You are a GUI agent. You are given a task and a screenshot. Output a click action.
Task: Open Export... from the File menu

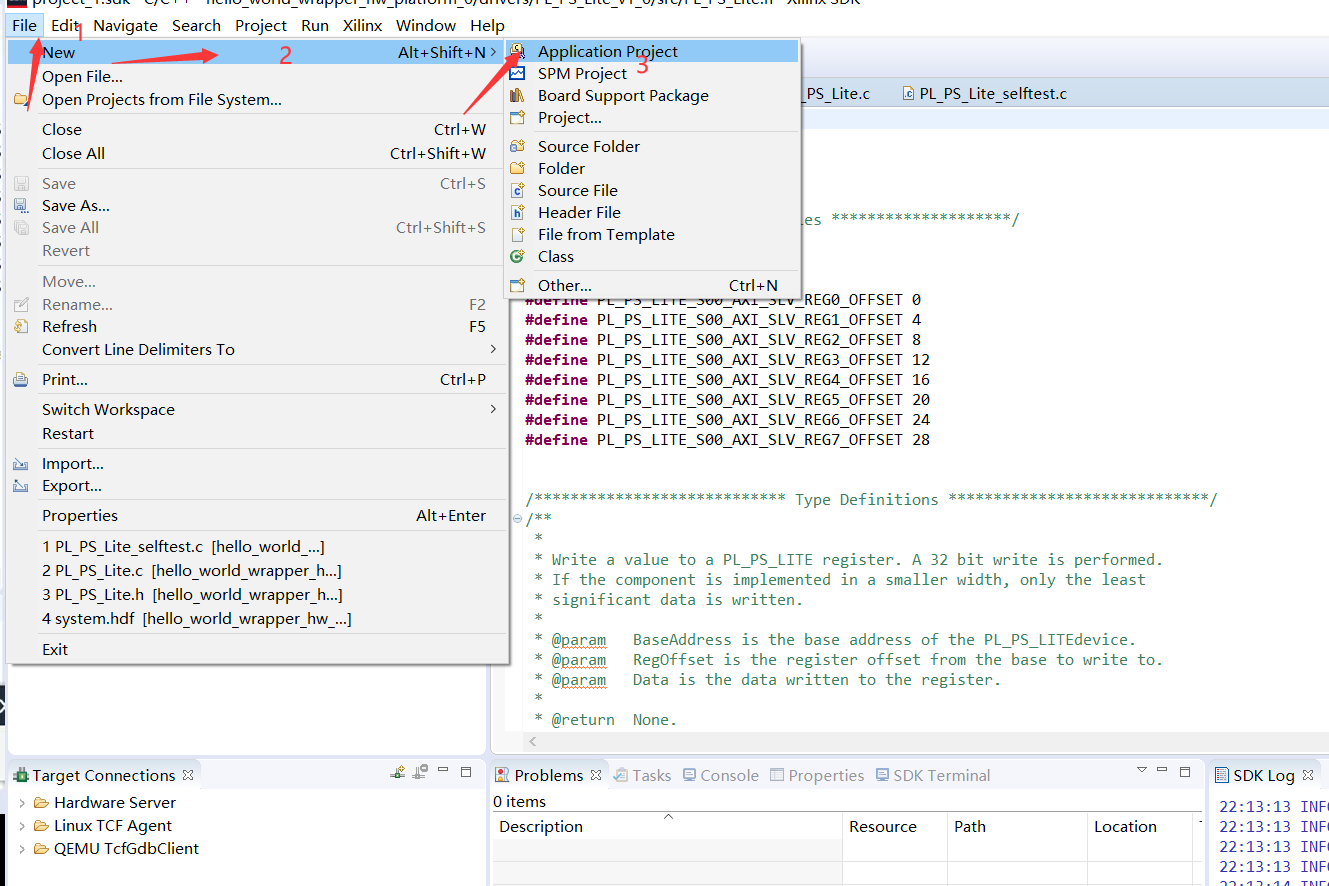[x=257, y=485]
